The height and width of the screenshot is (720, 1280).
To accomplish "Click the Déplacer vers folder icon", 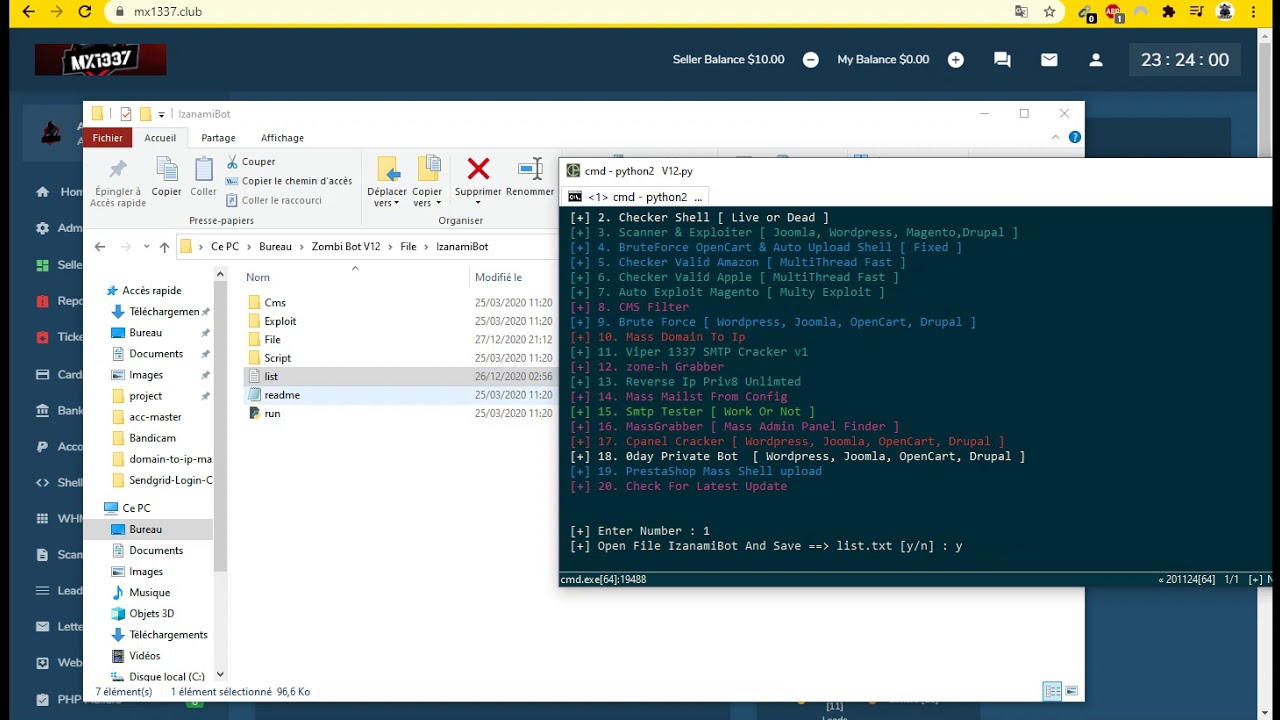I will [388, 169].
